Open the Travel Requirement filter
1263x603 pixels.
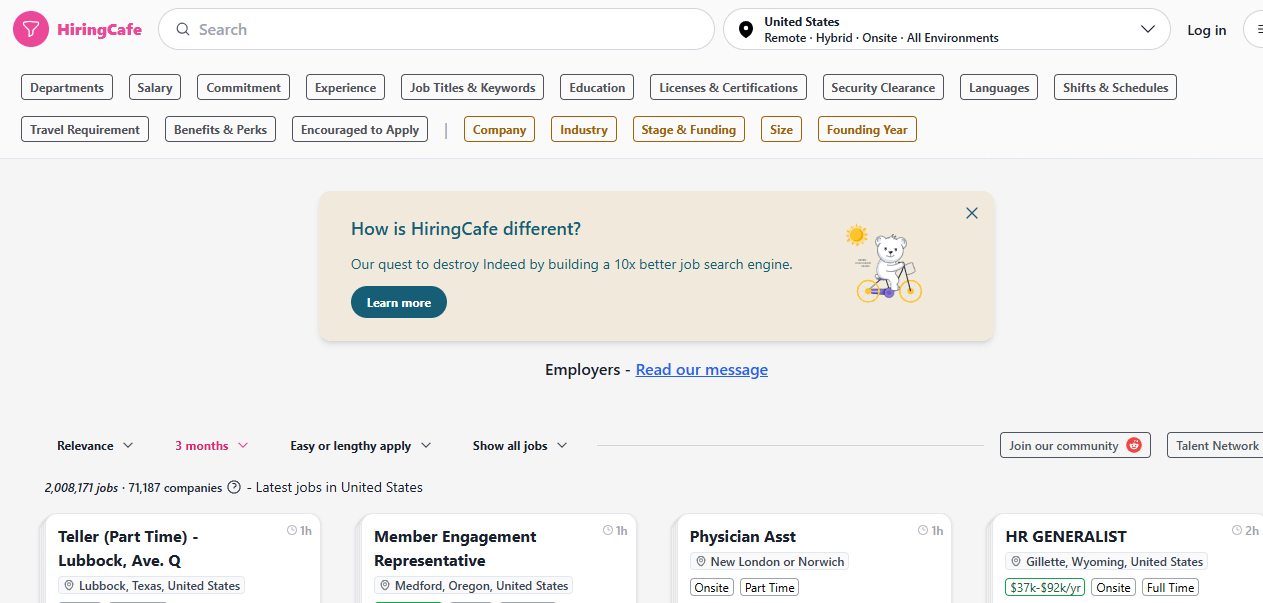85,130
